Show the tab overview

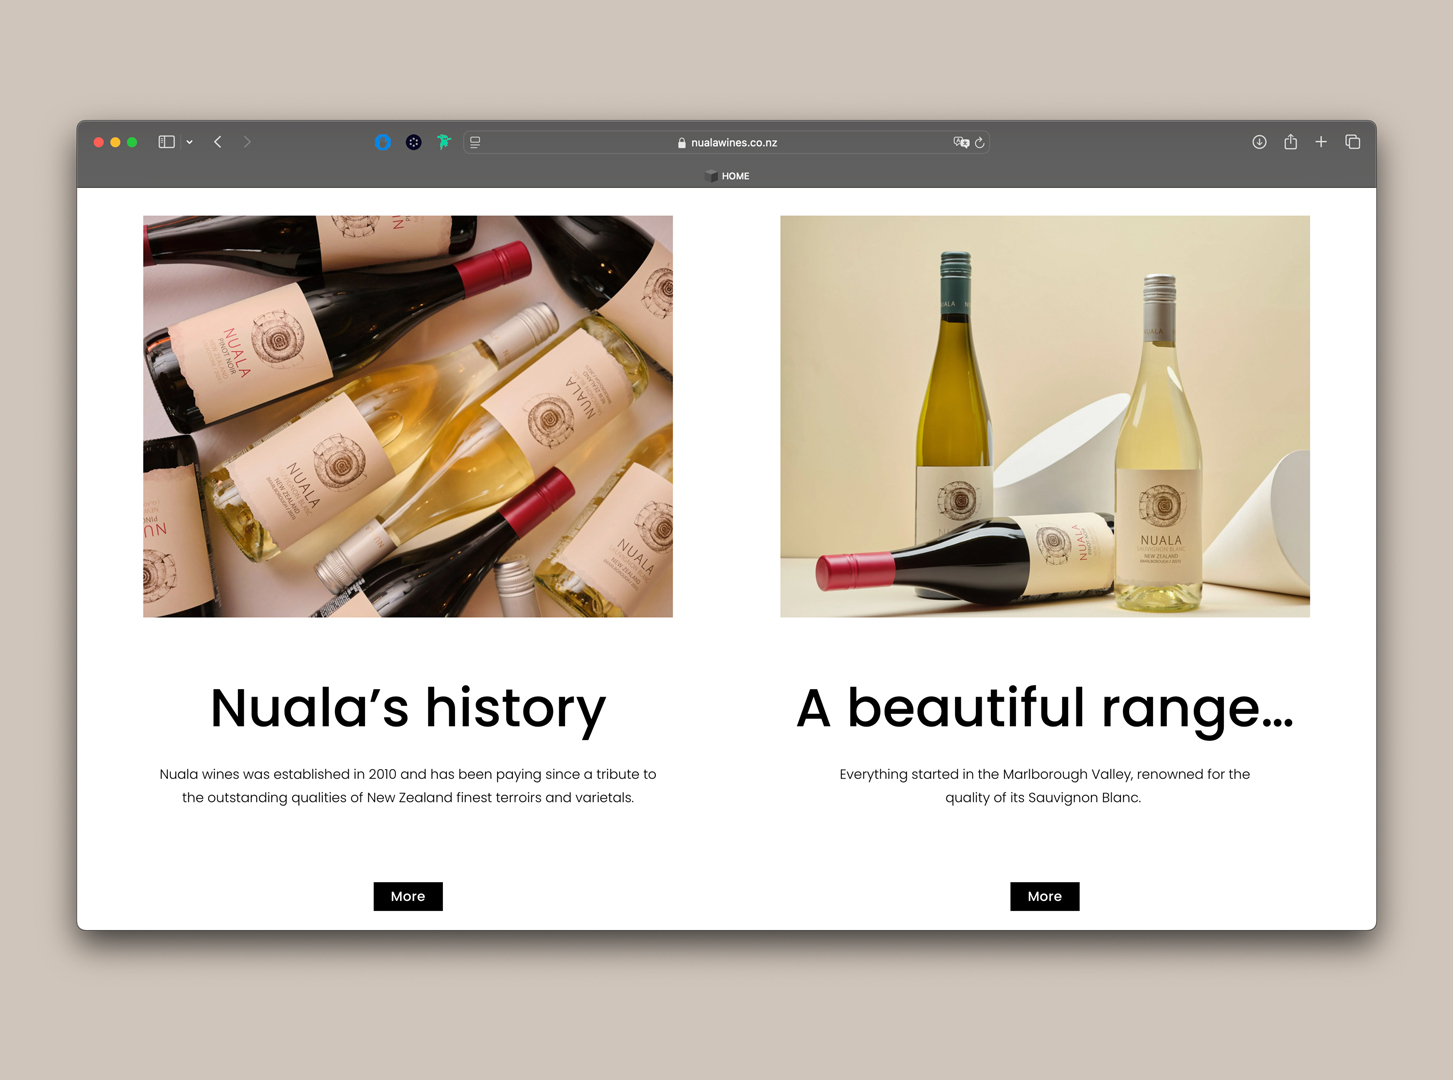coord(1353,142)
